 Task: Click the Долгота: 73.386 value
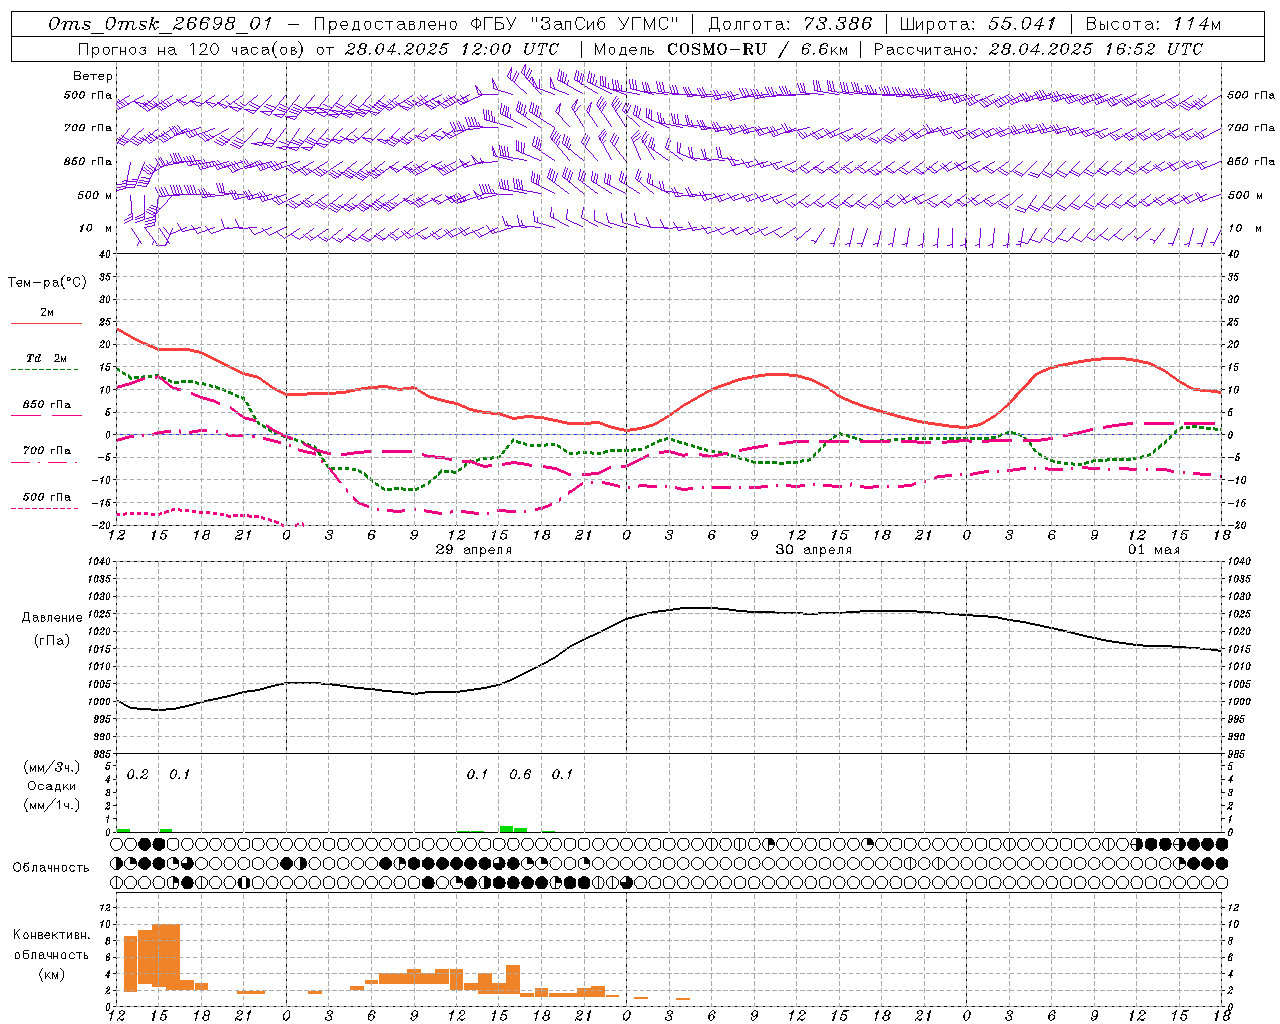pos(790,24)
